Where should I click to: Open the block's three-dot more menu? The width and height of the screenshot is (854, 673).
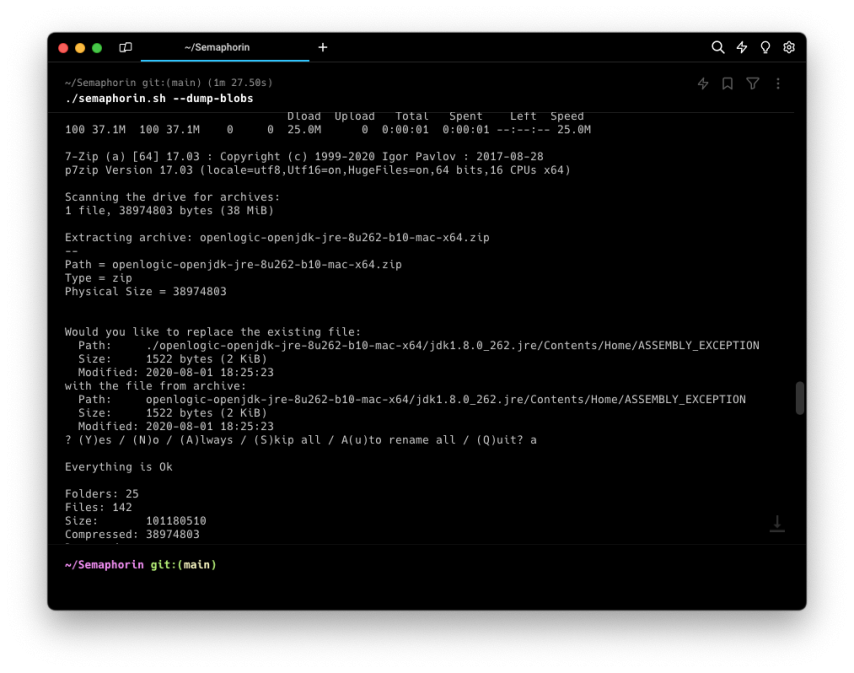pyautogui.click(x=778, y=83)
